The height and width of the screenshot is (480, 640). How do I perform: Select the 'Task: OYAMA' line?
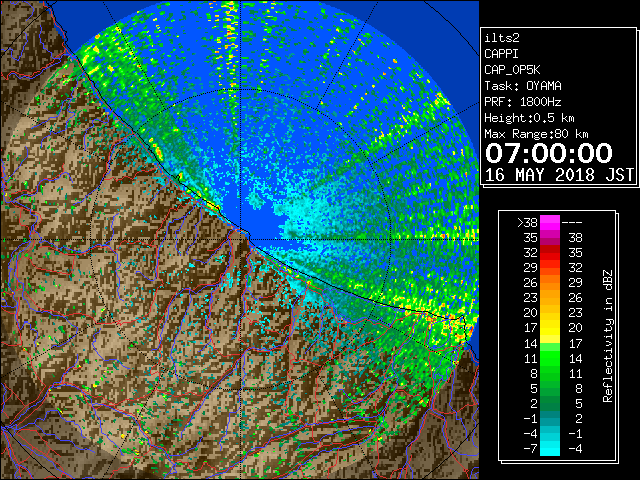pyautogui.click(x=523, y=86)
